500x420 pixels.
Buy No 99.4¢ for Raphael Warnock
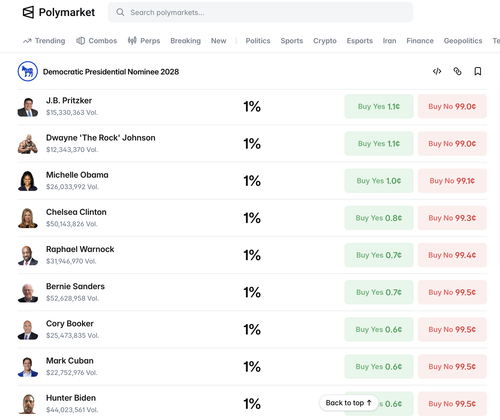pyautogui.click(x=452, y=255)
